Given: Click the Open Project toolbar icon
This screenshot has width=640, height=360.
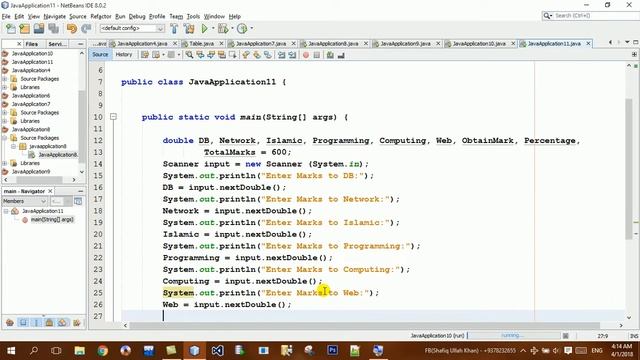Looking at the screenshot, I should click(39, 29).
